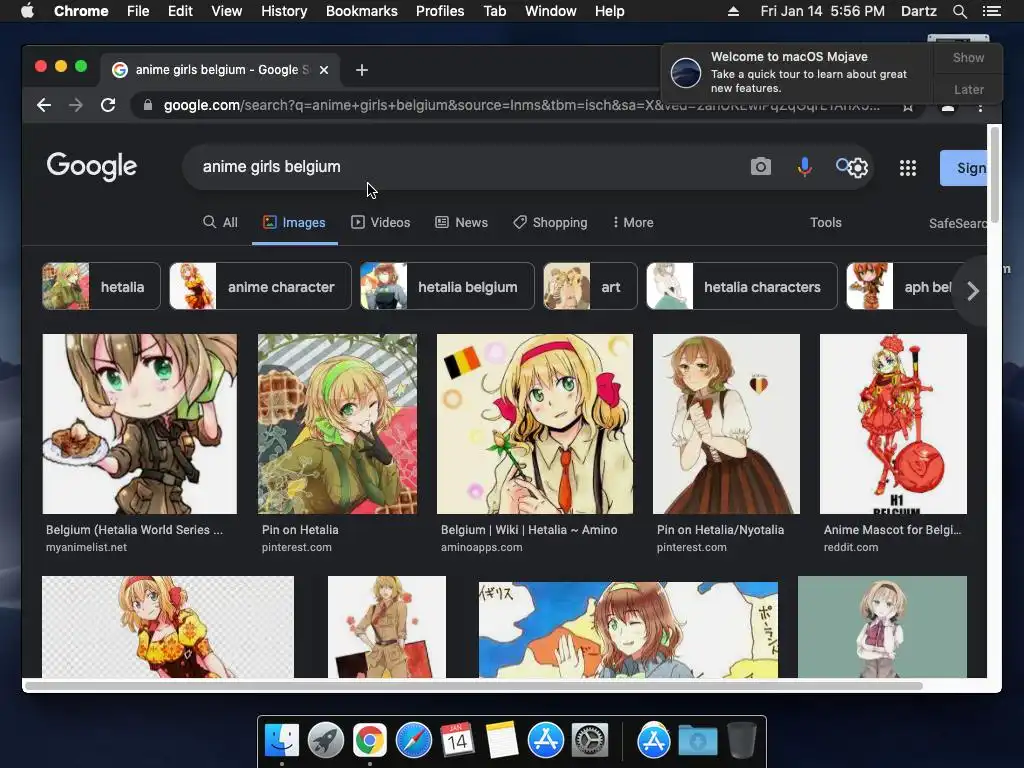Open the Trash in the Dock
1024x768 pixels.
(x=742, y=740)
